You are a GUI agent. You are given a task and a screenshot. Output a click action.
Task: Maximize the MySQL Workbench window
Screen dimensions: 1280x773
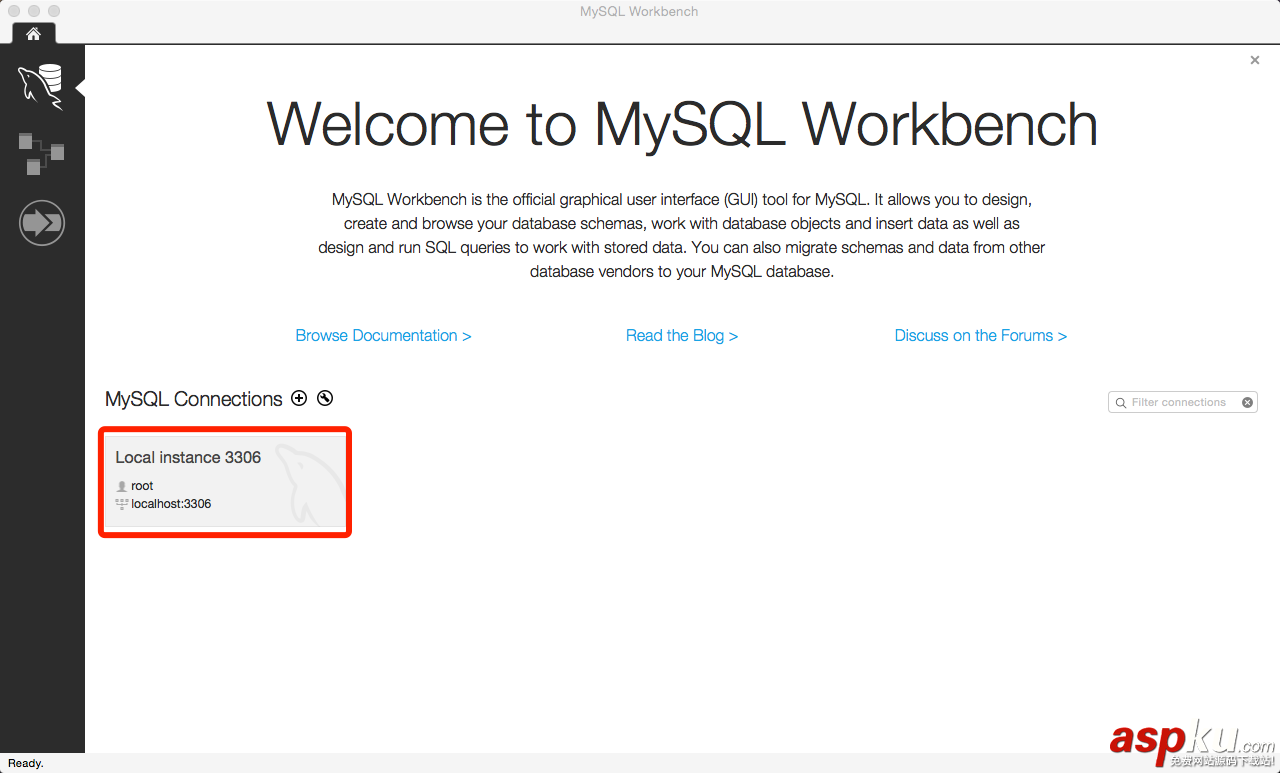(54, 11)
